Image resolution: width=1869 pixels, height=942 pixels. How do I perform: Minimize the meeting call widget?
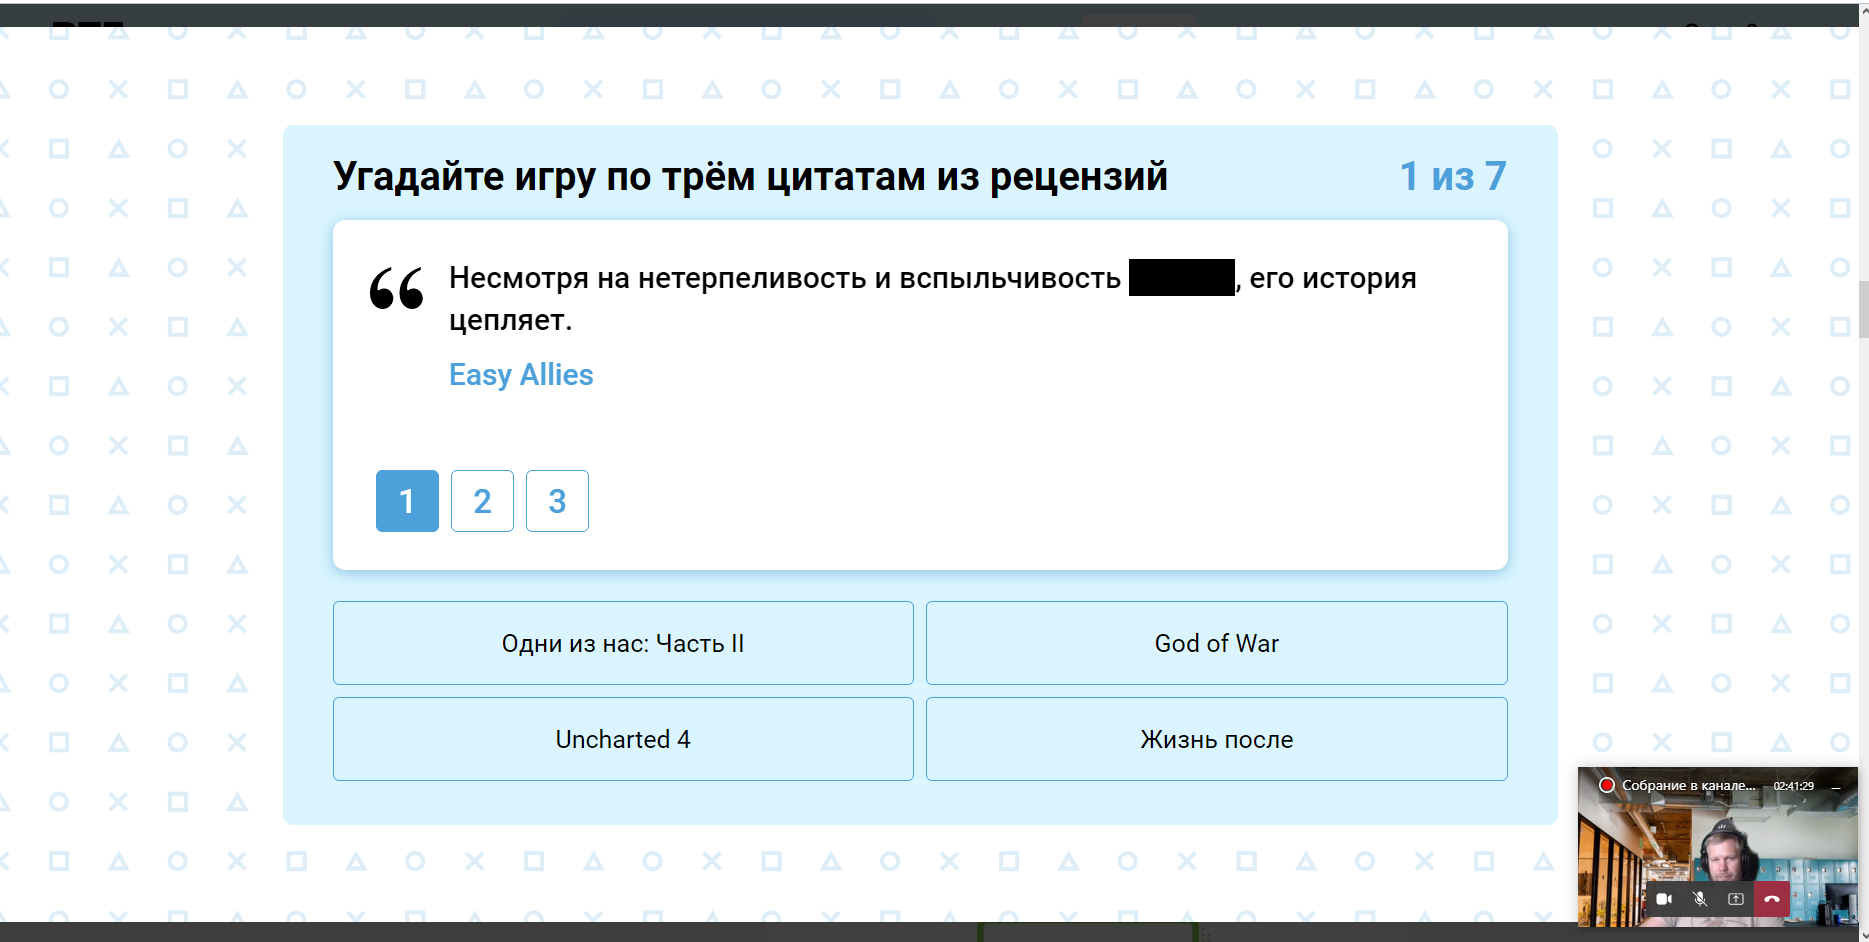1836,786
